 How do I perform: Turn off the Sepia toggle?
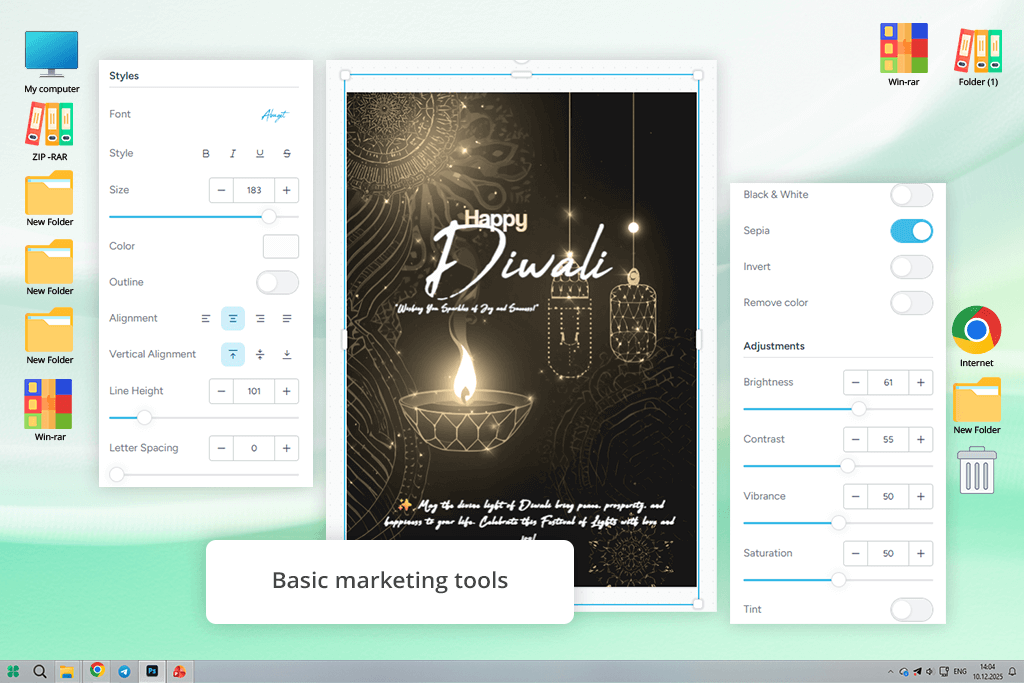[912, 231]
